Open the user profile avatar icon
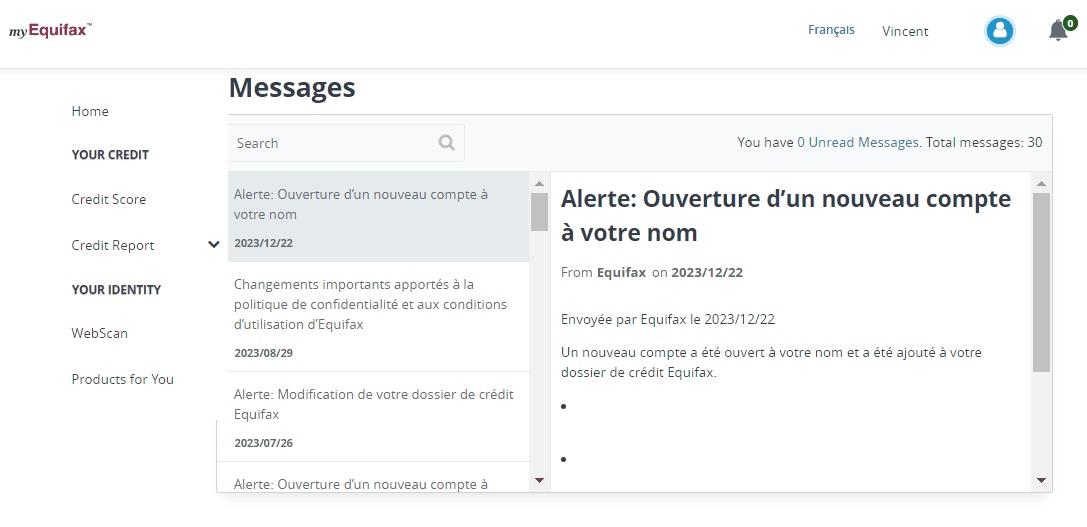The image size is (1087, 527). (x=999, y=31)
